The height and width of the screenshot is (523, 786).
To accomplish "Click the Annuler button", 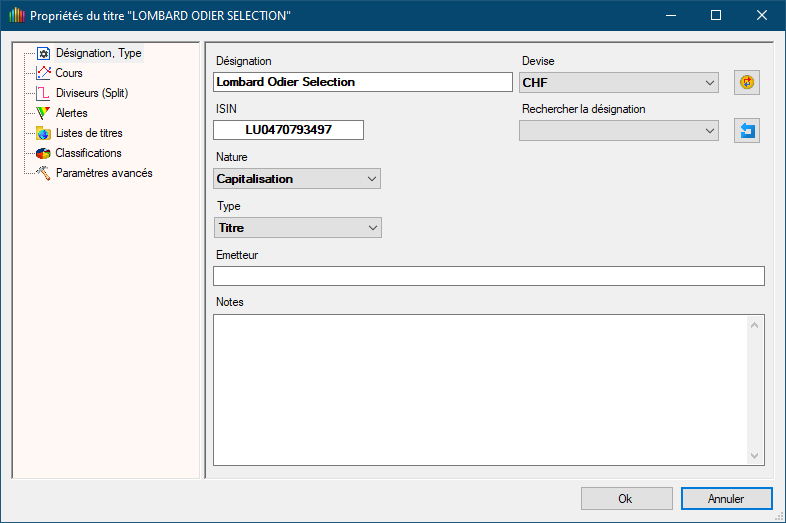I will click(726, 498).
